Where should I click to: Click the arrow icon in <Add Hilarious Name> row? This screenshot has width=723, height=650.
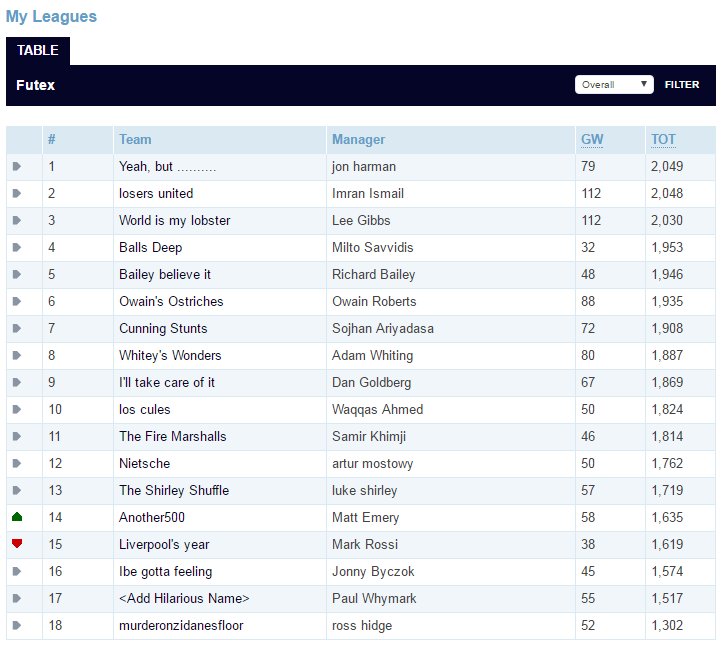click(17, 598)
